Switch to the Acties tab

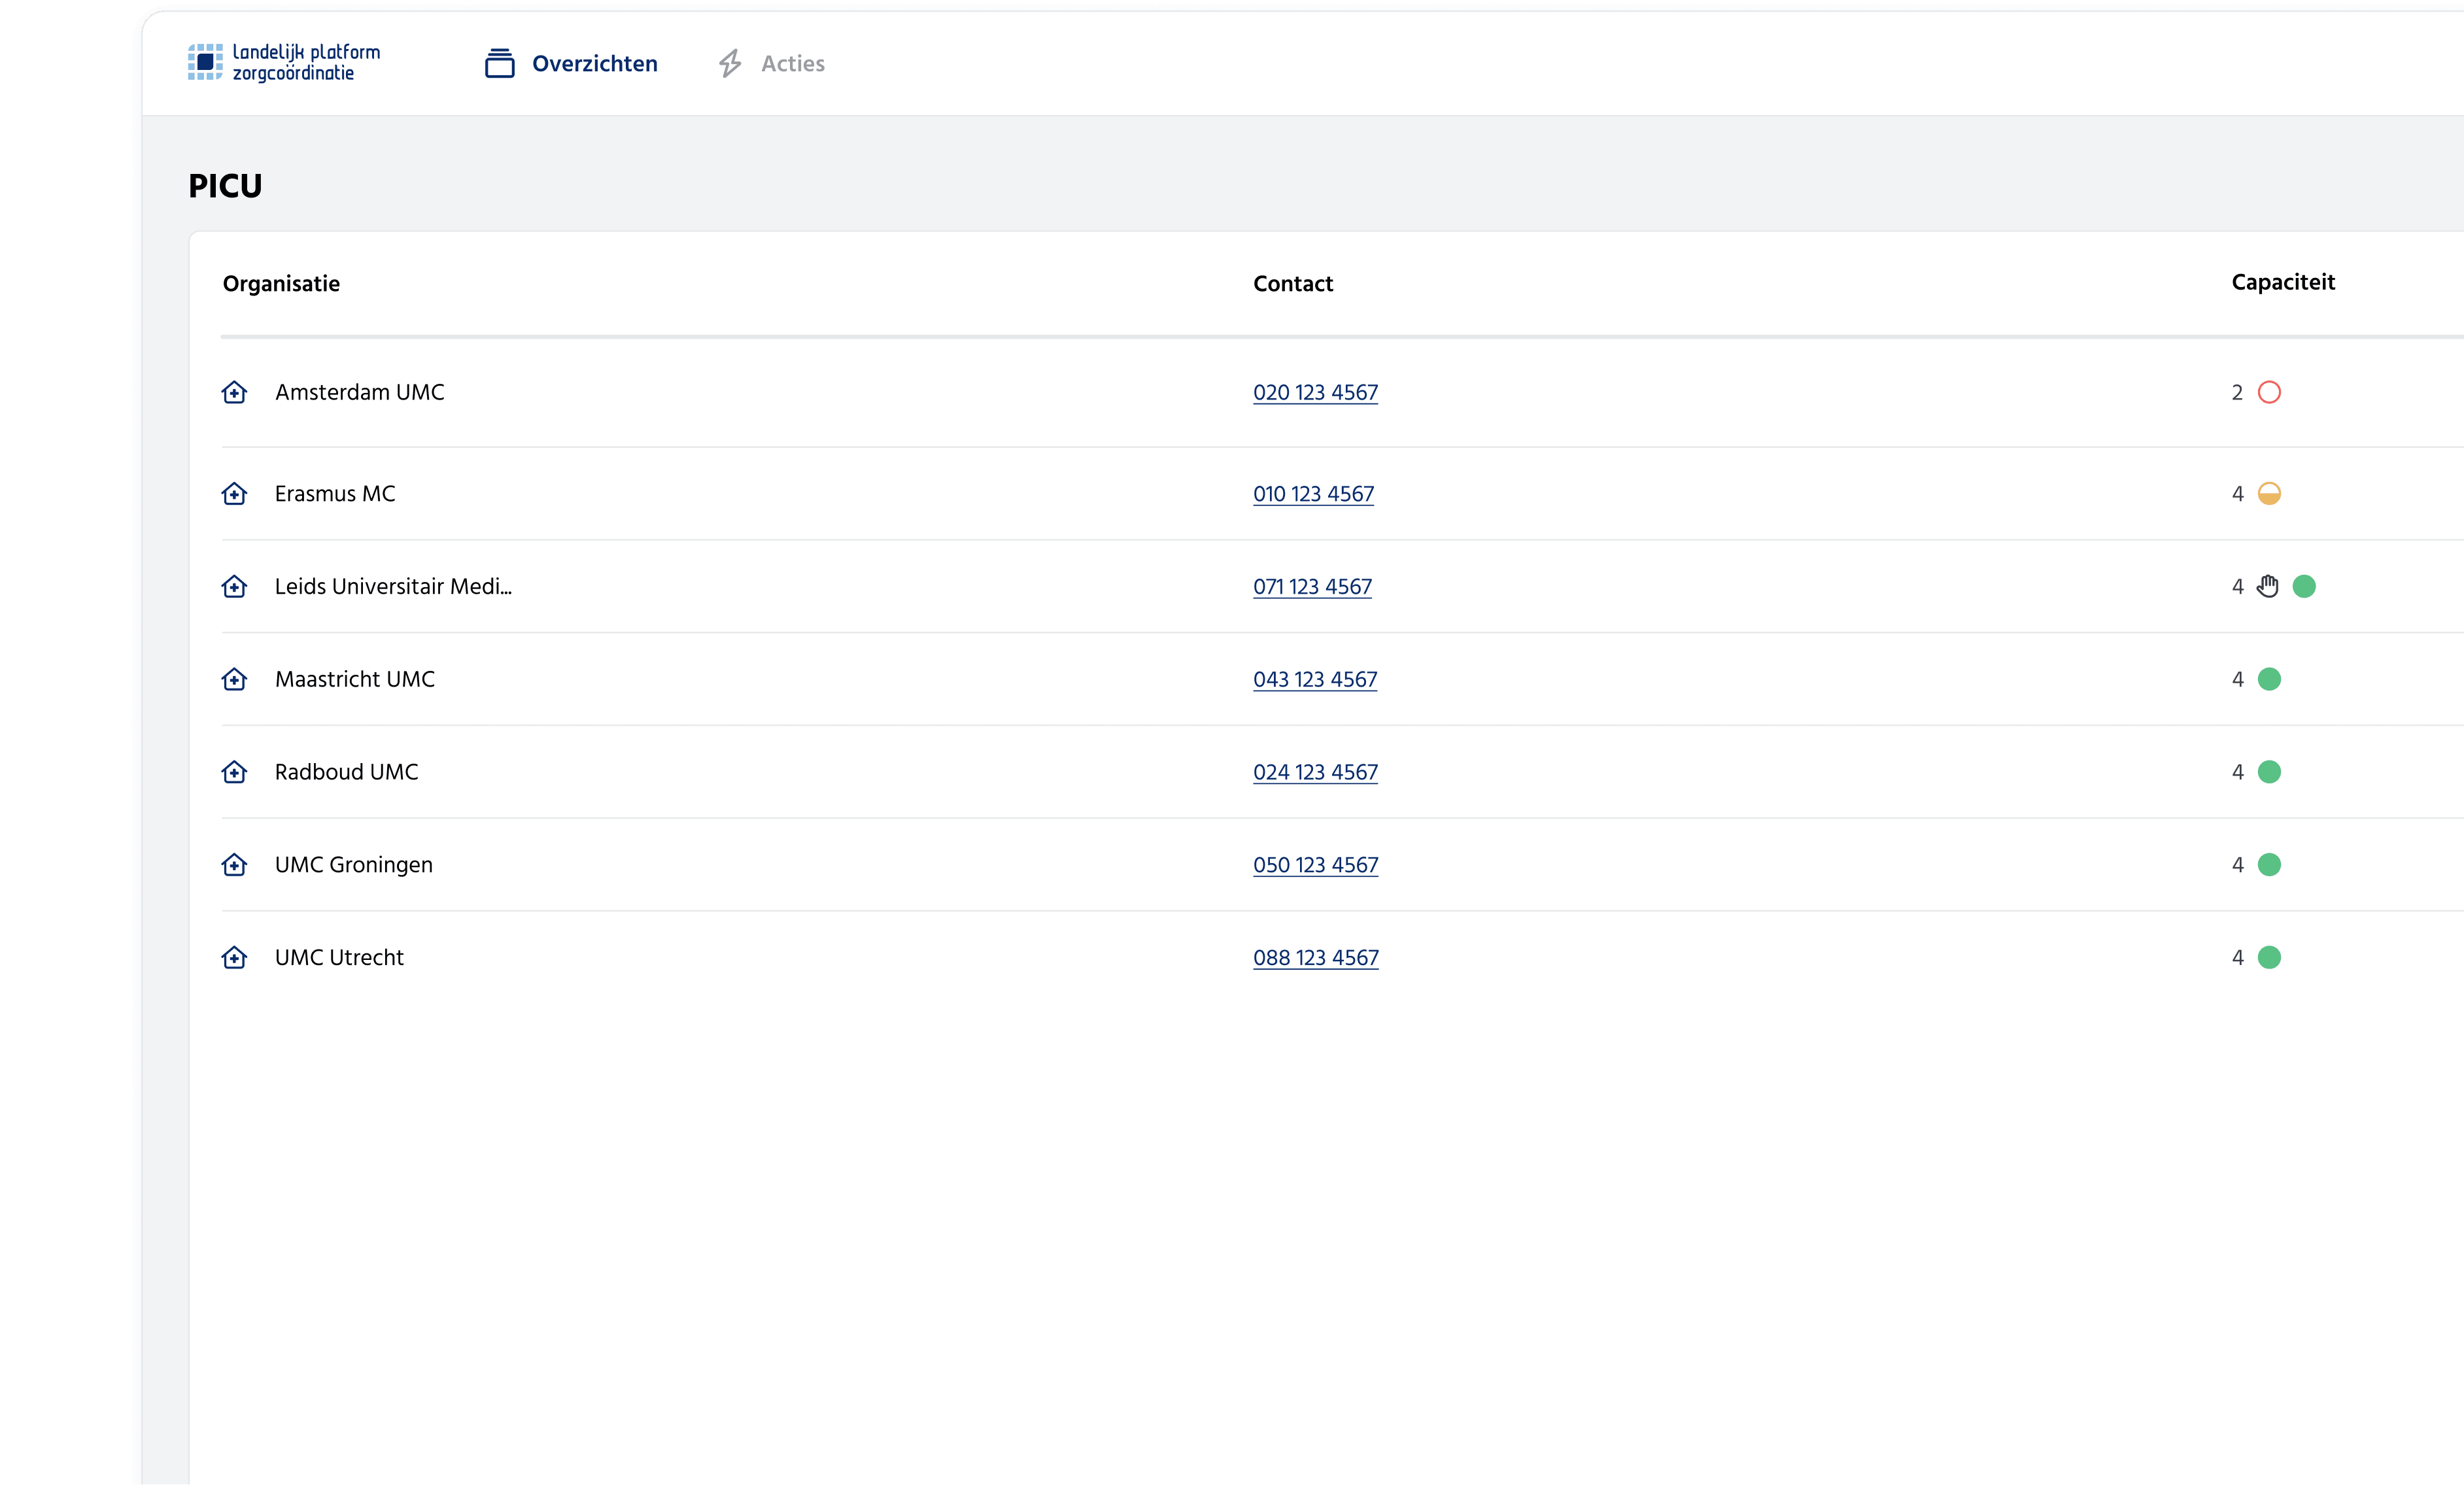tap(792, 63)
